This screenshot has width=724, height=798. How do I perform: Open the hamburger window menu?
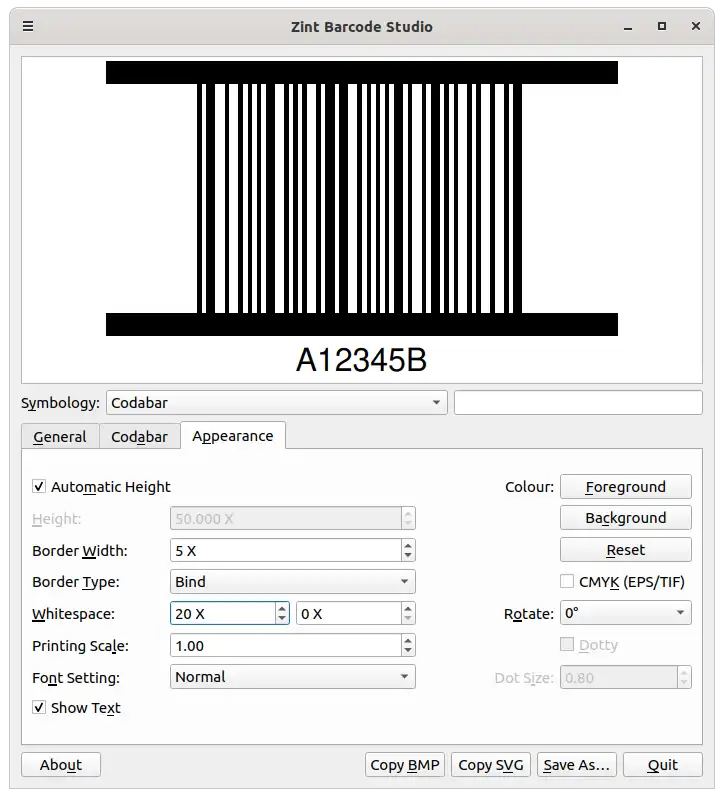(x=28, y=26)
